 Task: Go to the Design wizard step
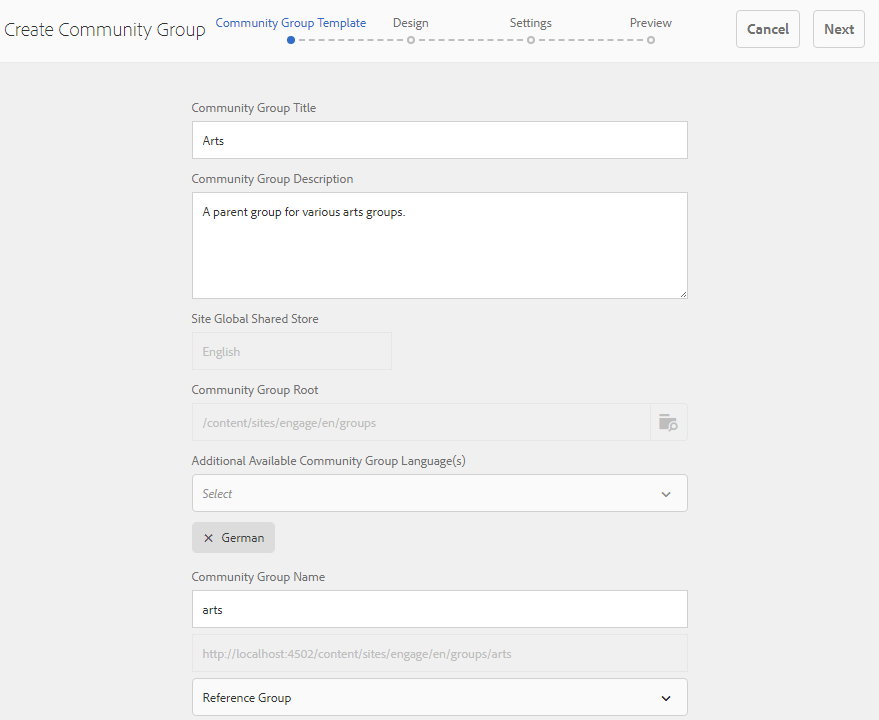point(410,23)
